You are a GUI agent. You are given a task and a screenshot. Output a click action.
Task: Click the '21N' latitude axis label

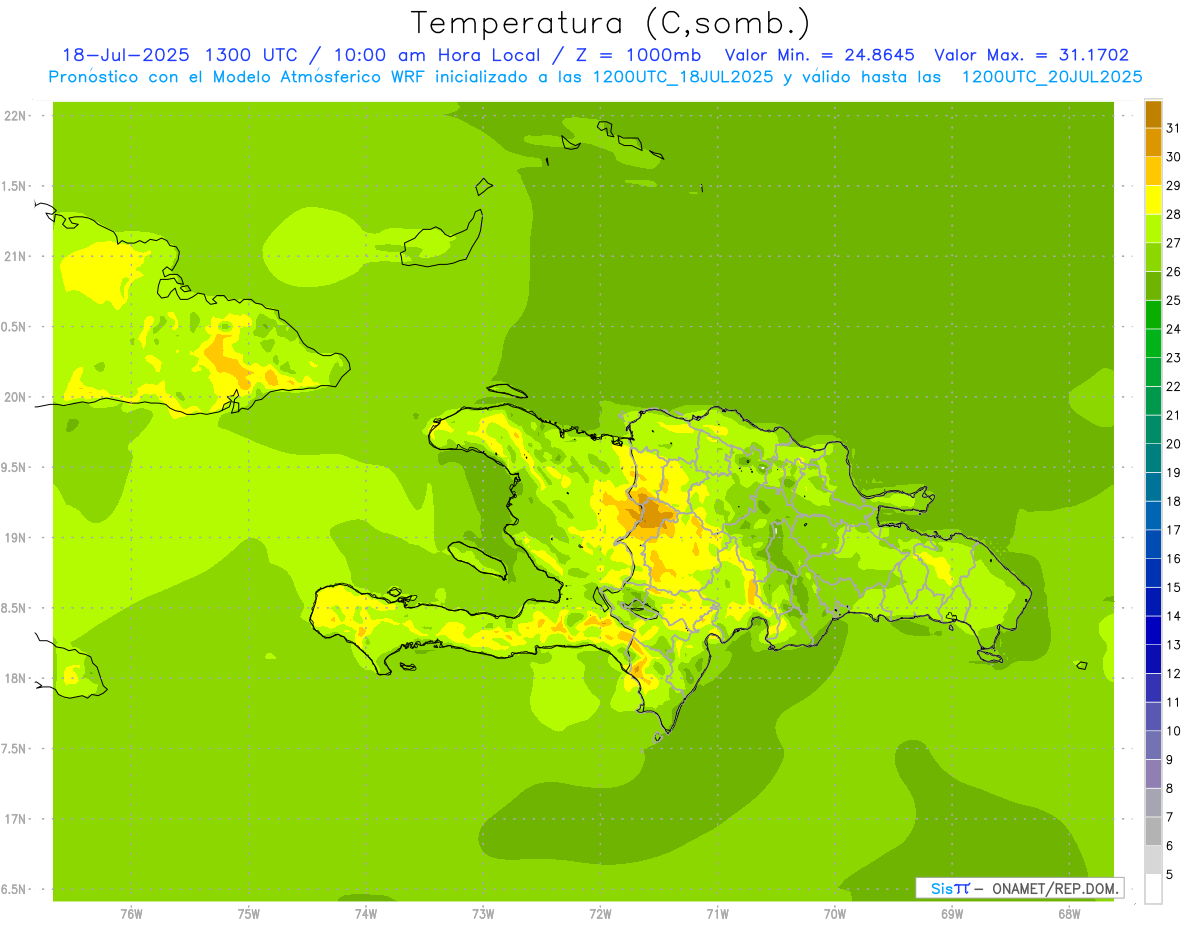[16, 256]
